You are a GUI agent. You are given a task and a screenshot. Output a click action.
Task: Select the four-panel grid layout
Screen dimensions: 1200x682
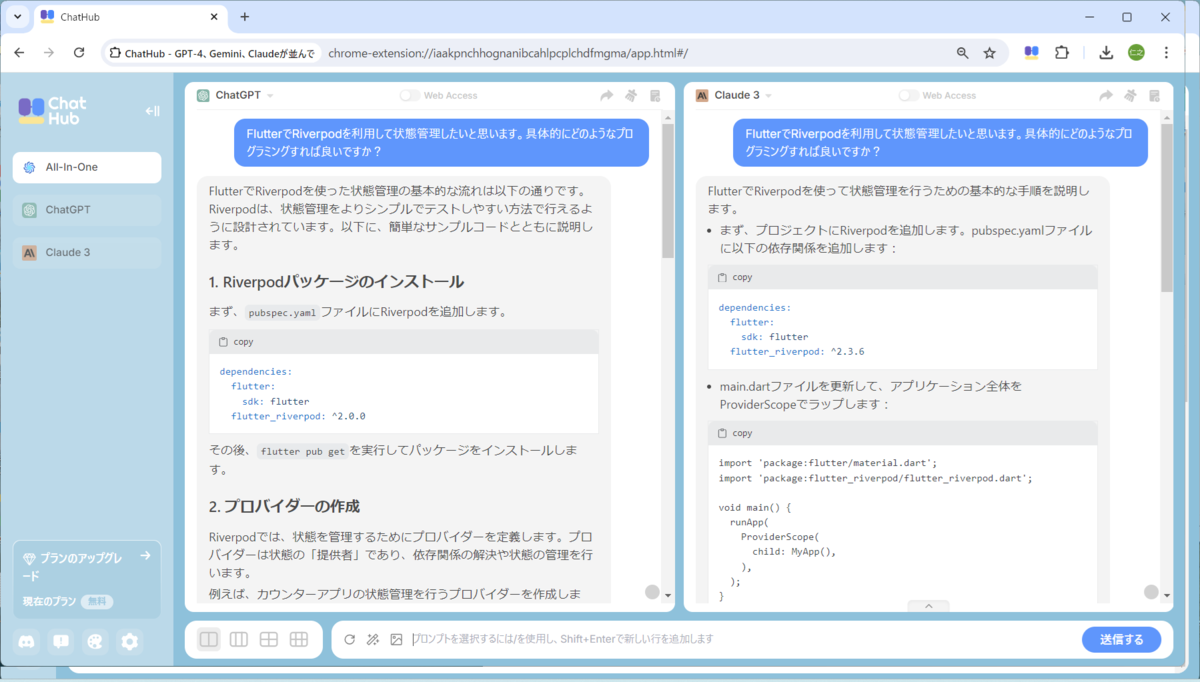click(x=269, y=639)
